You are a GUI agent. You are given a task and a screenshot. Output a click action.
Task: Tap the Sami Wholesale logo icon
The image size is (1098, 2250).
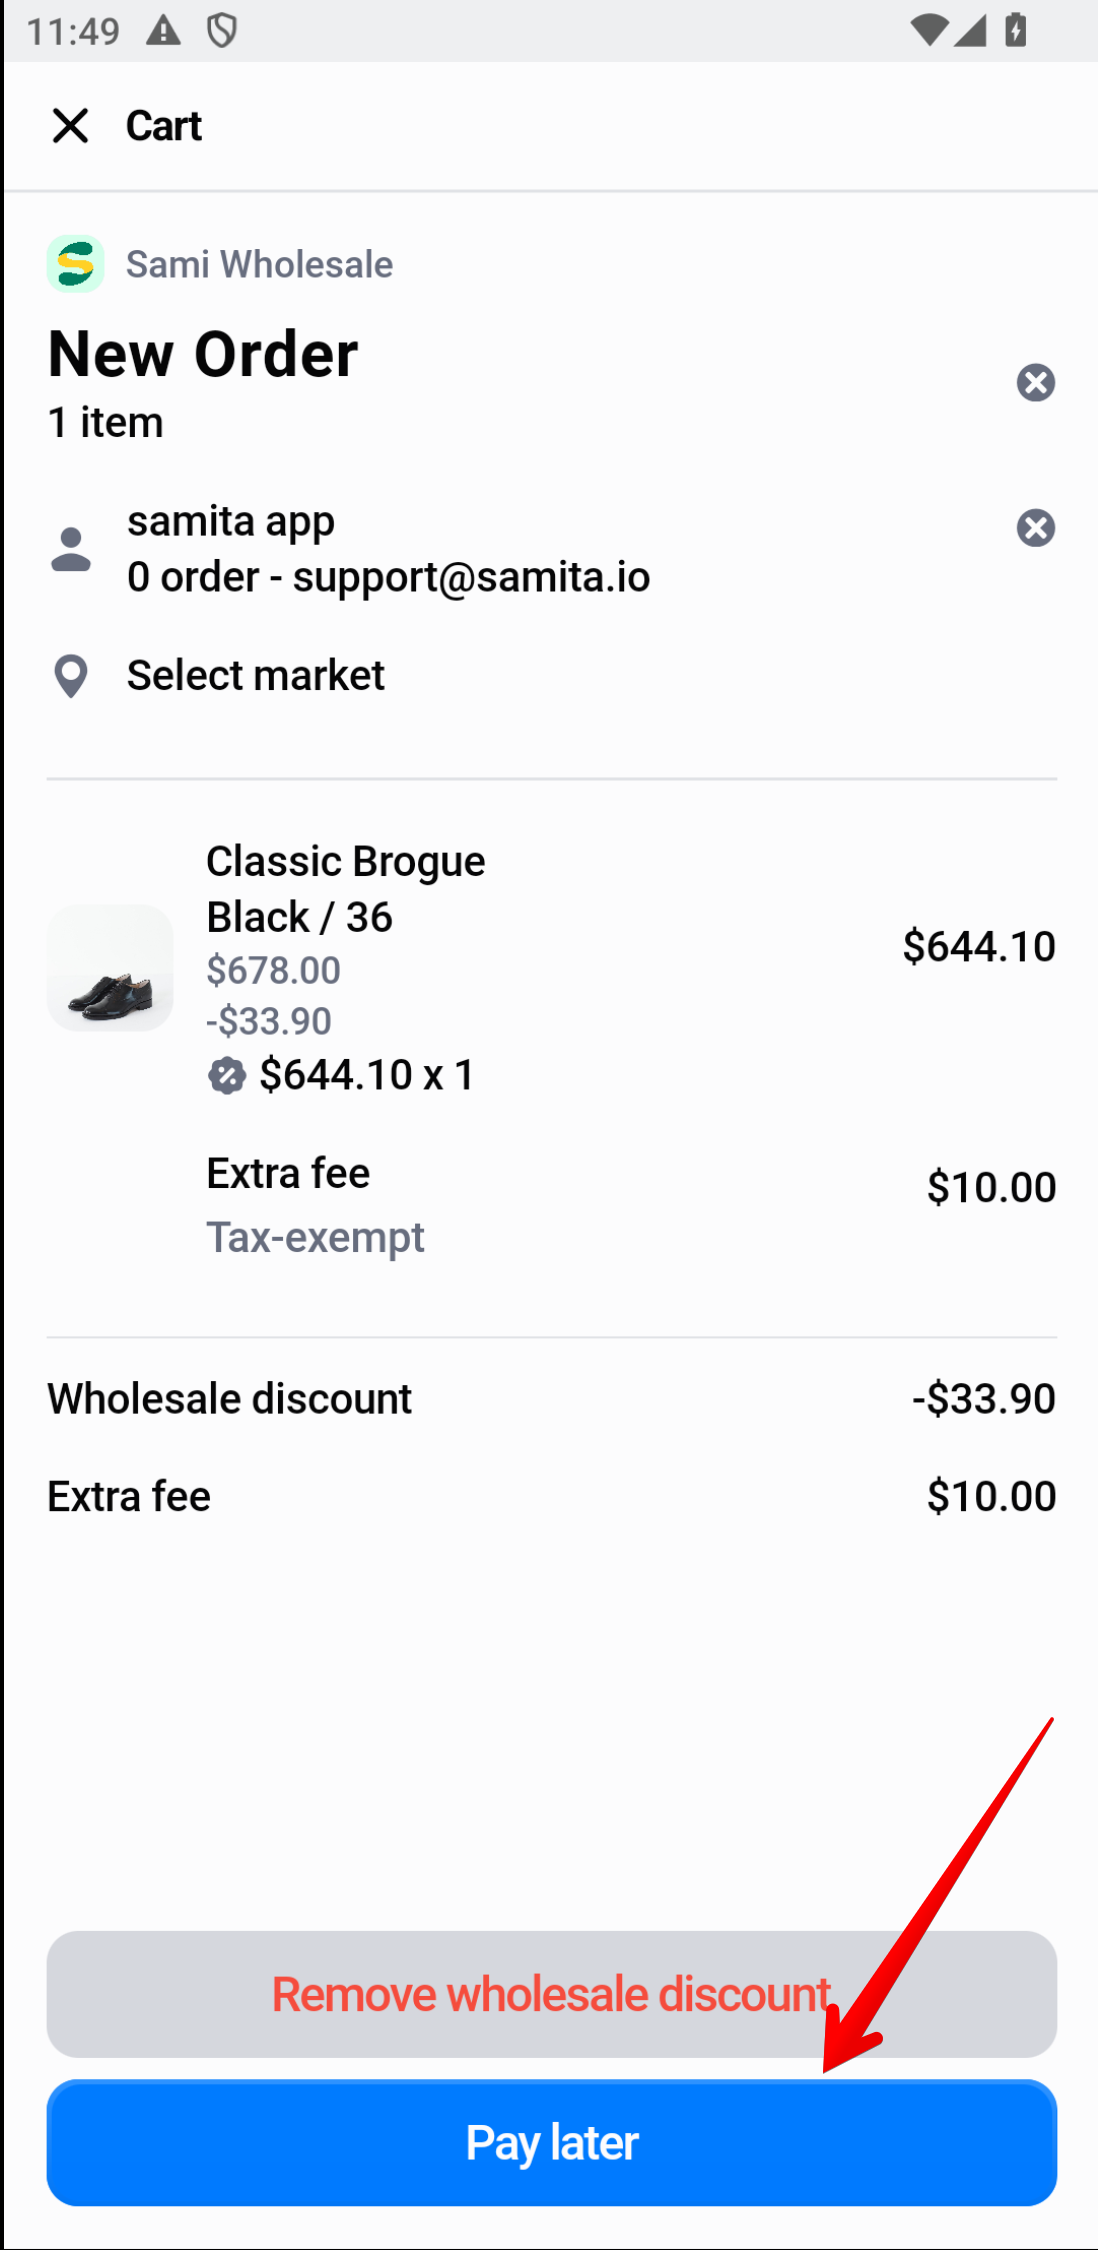pos(76,264)
